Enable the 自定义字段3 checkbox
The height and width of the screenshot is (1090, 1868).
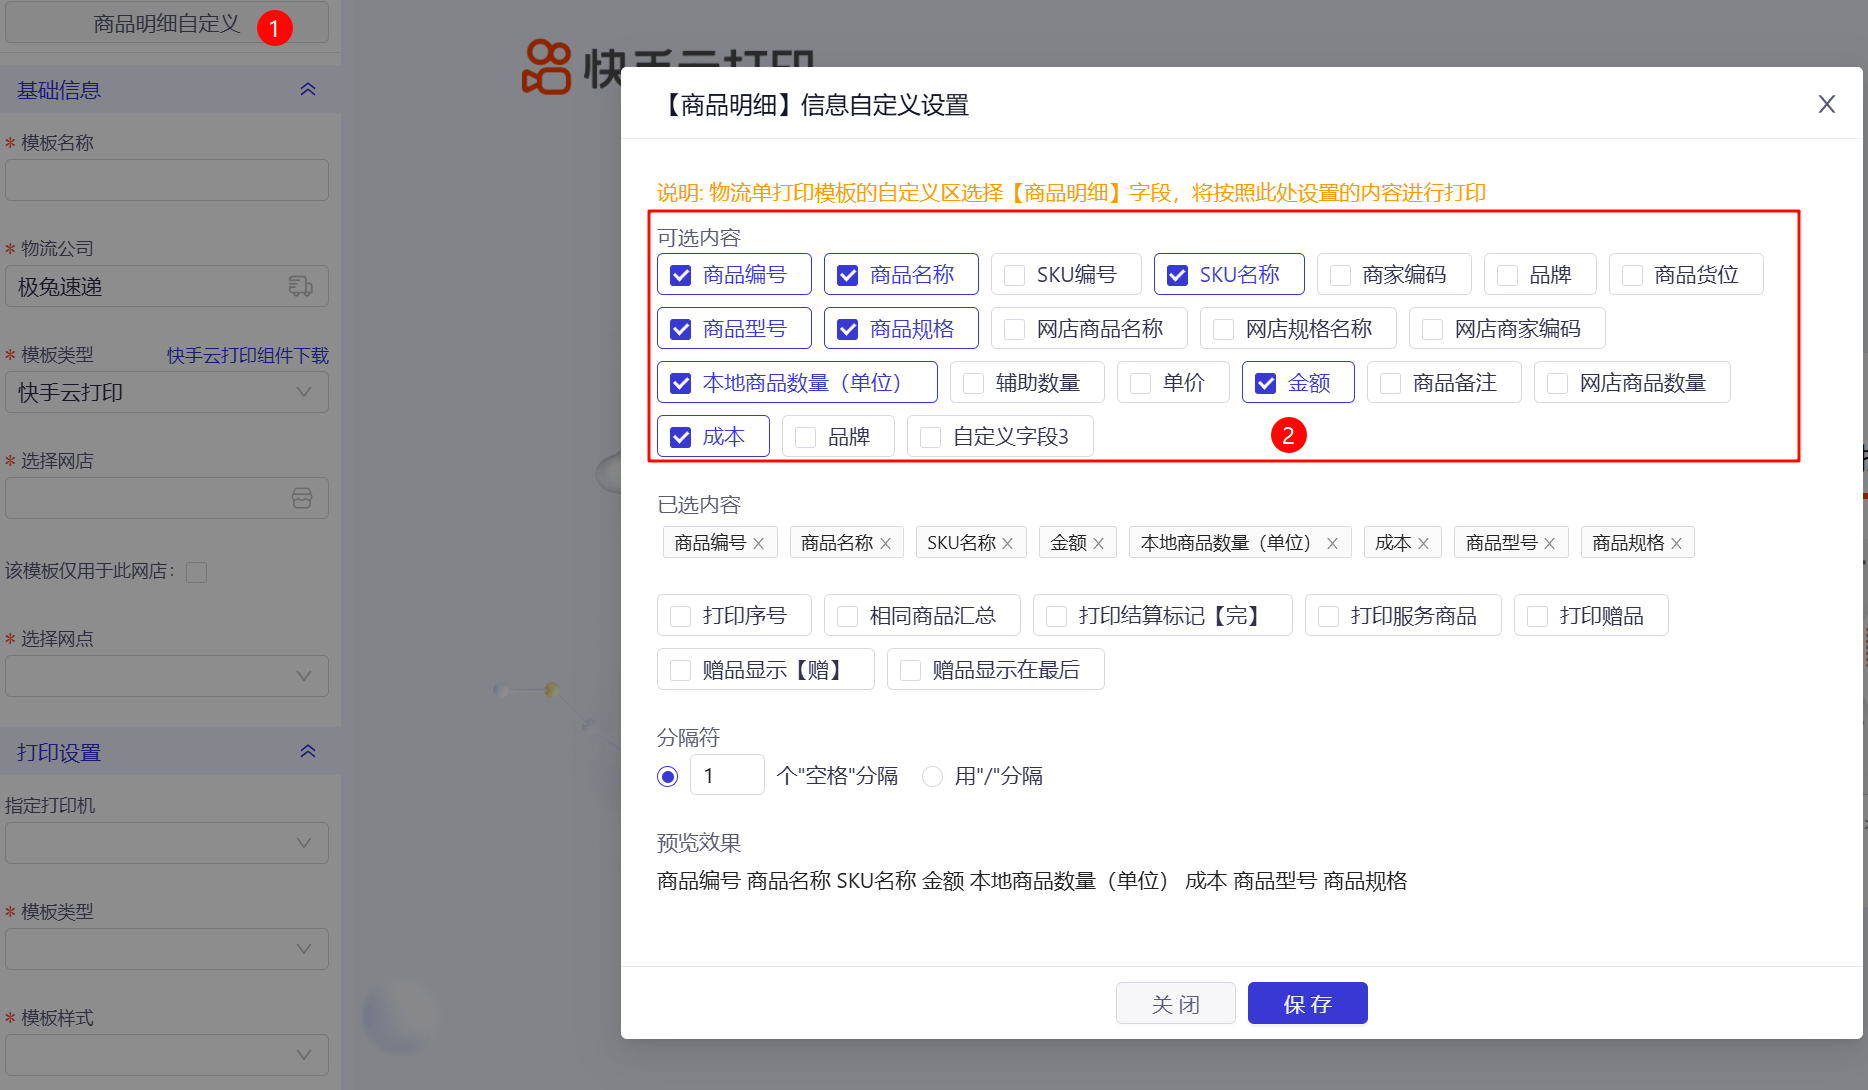pos(931,437)
